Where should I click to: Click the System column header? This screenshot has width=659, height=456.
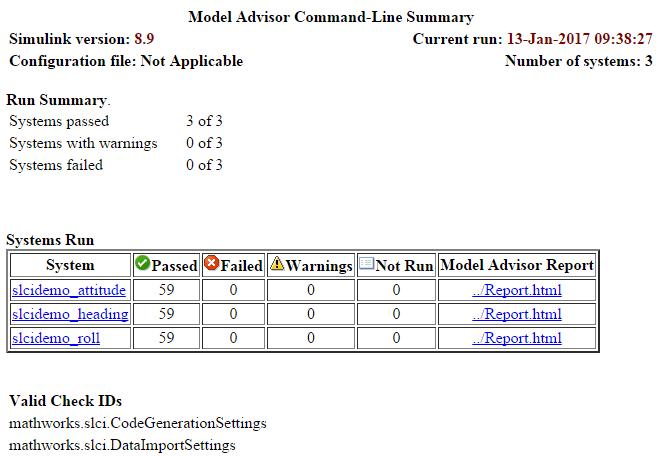point(70,265)
